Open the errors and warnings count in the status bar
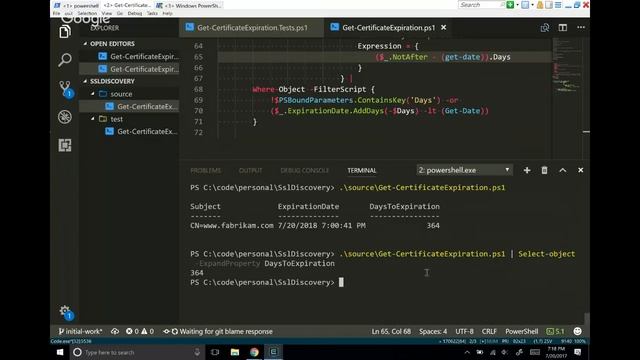 (140, 331)
